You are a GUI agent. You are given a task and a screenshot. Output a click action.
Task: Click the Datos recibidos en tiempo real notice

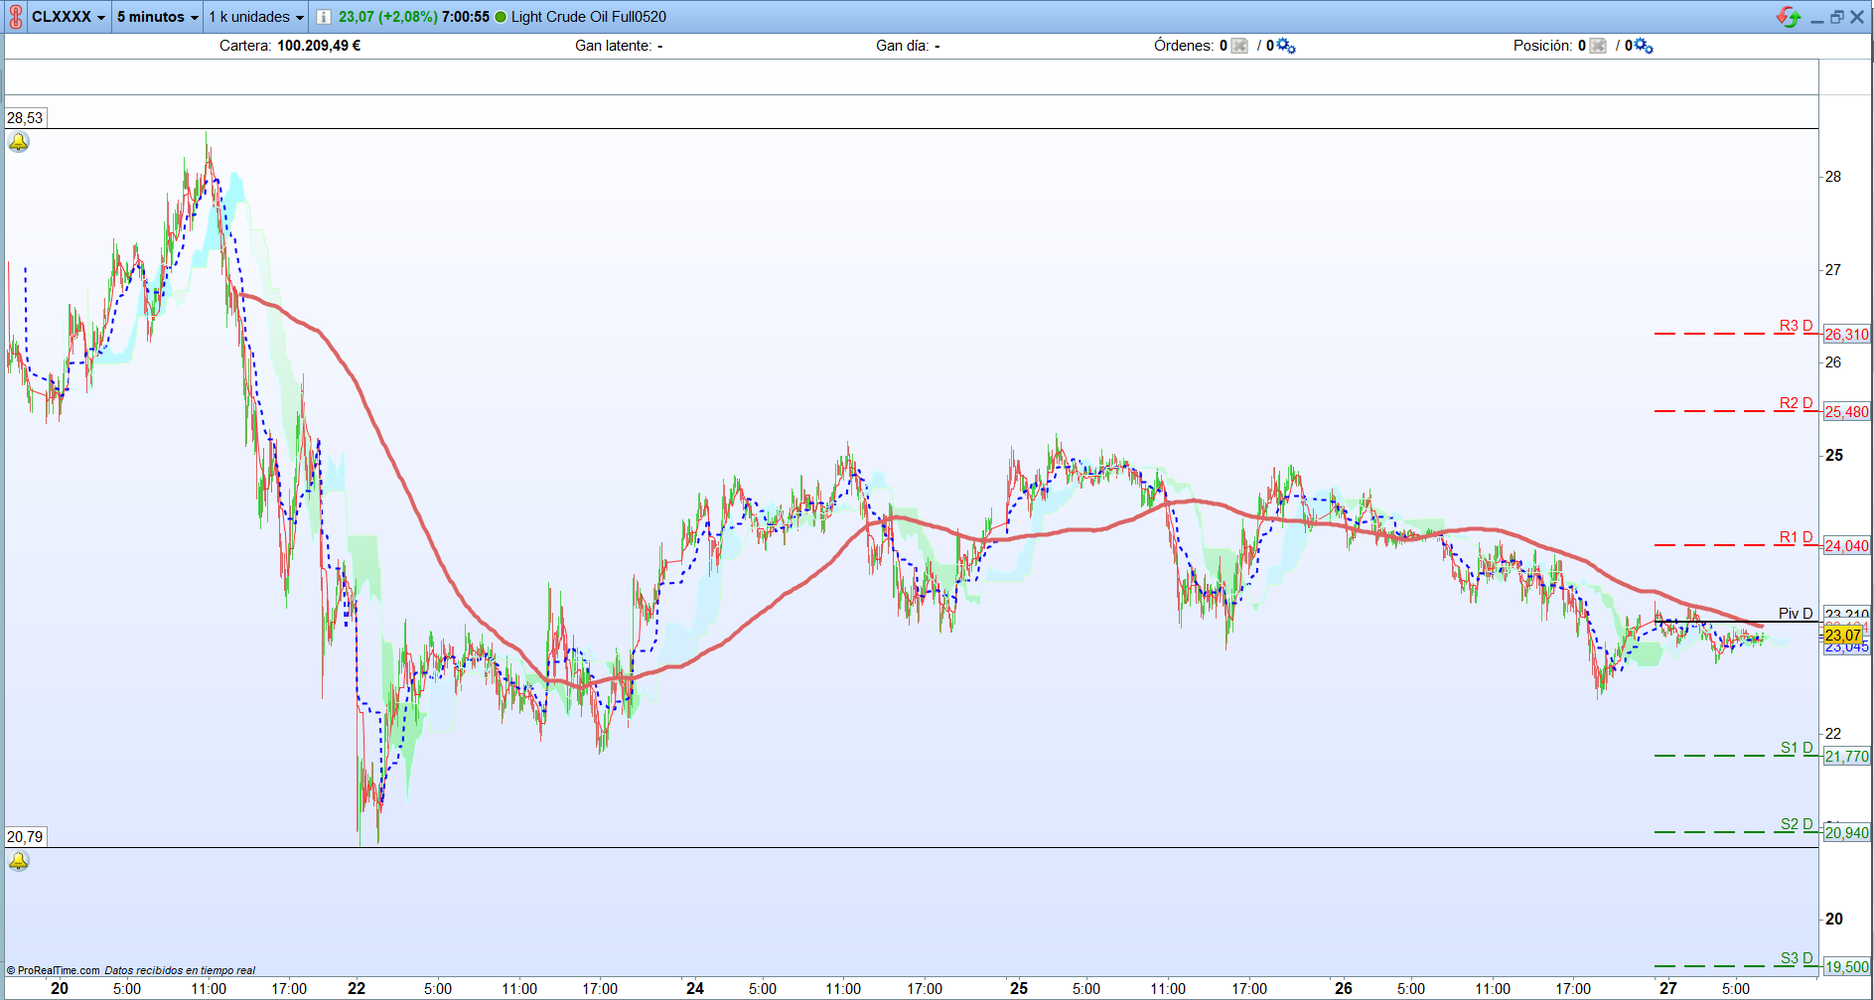point(180,970)
